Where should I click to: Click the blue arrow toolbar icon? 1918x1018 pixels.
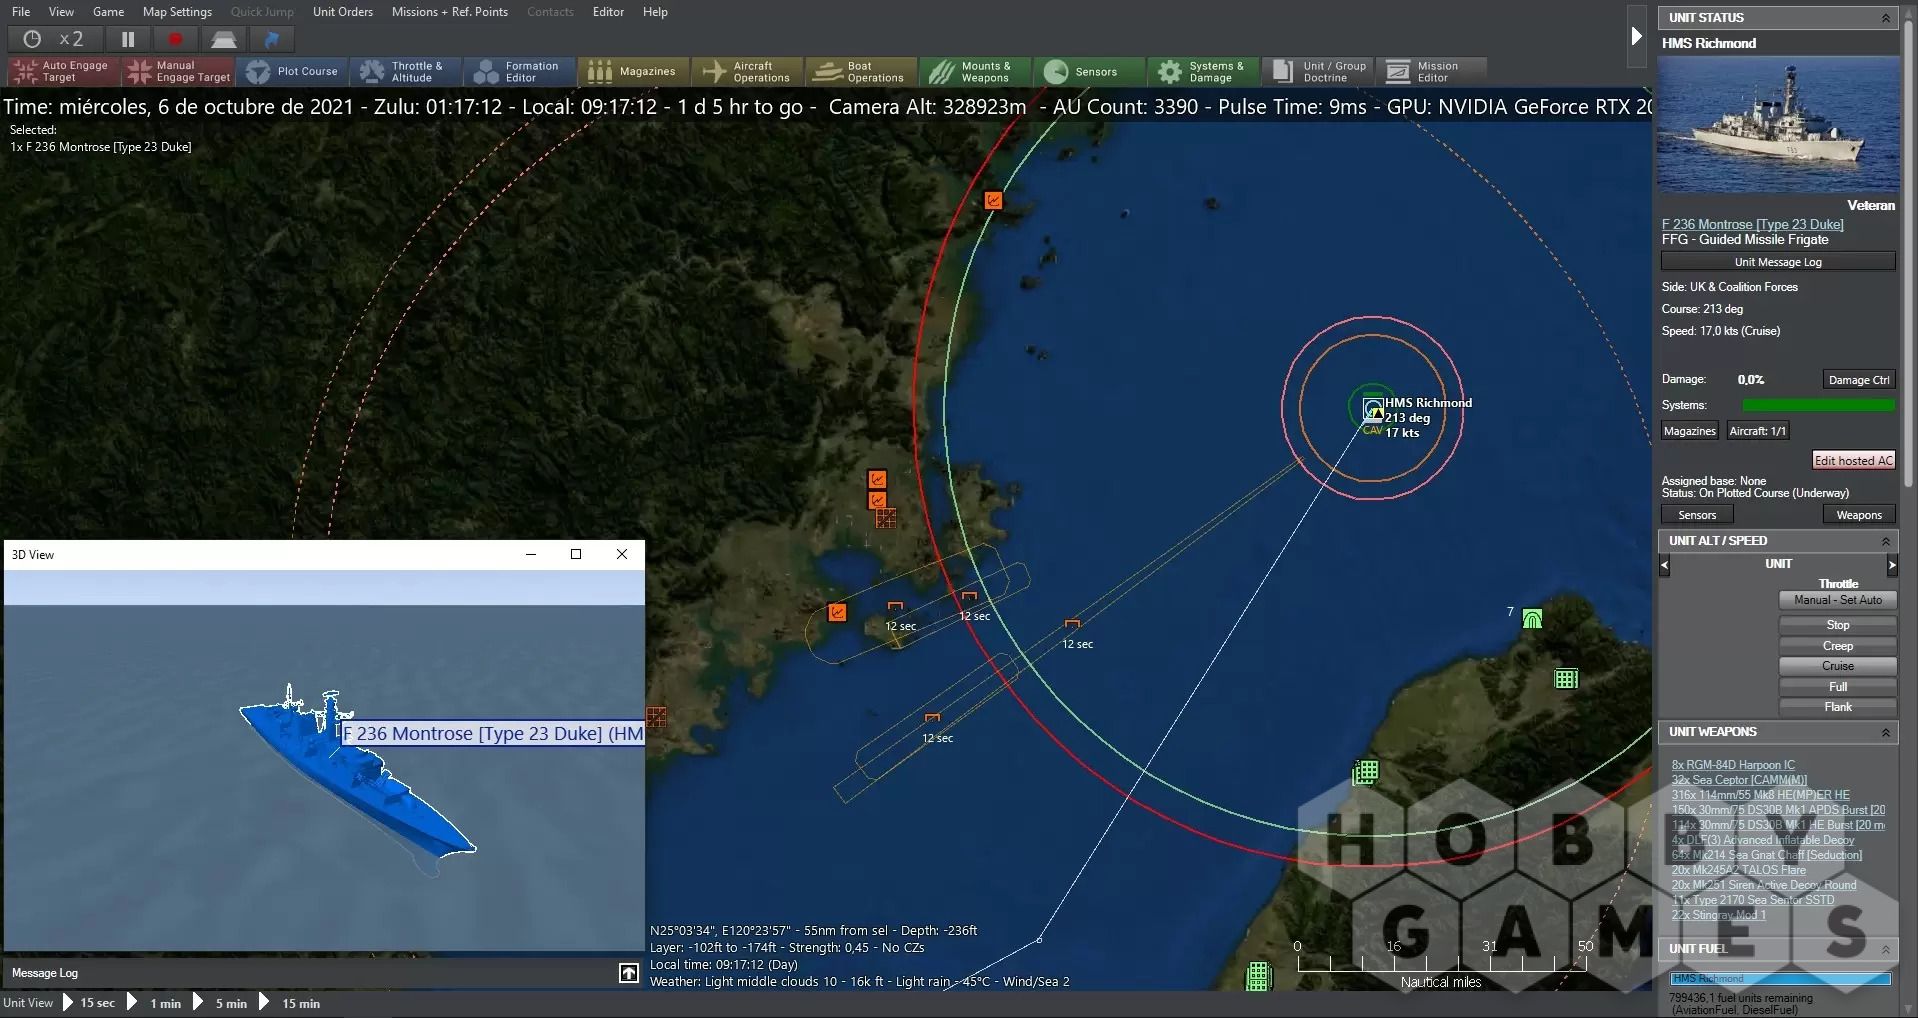[271, 39]
